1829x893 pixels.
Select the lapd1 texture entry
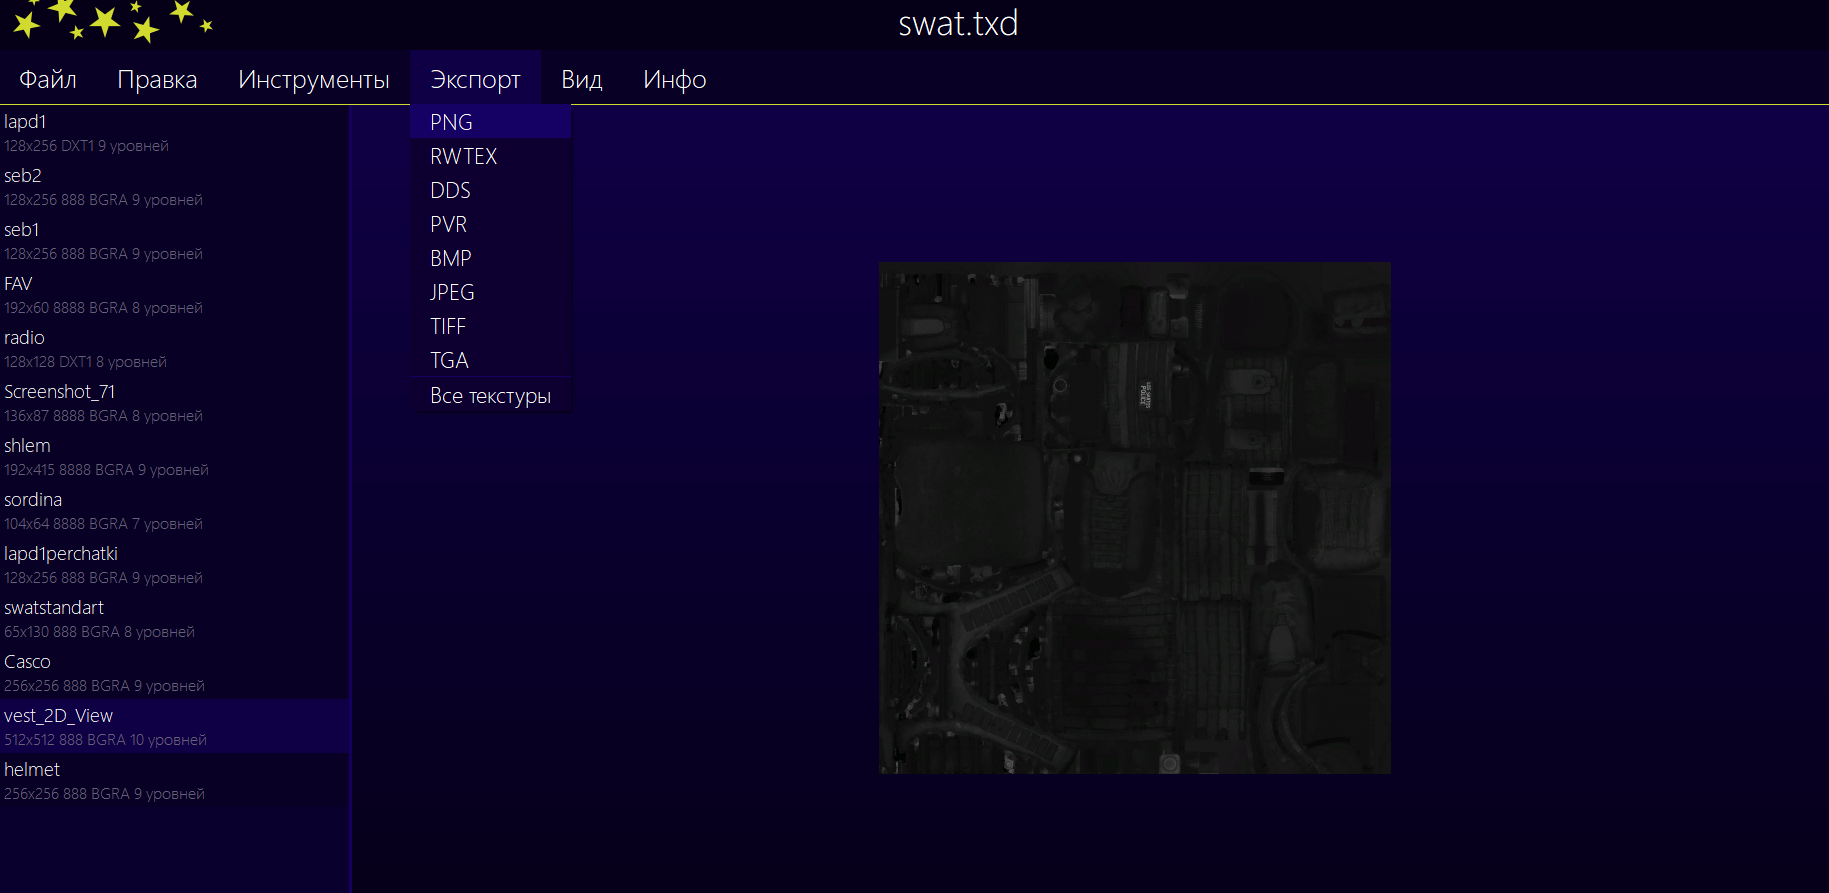tap(100, 132)
